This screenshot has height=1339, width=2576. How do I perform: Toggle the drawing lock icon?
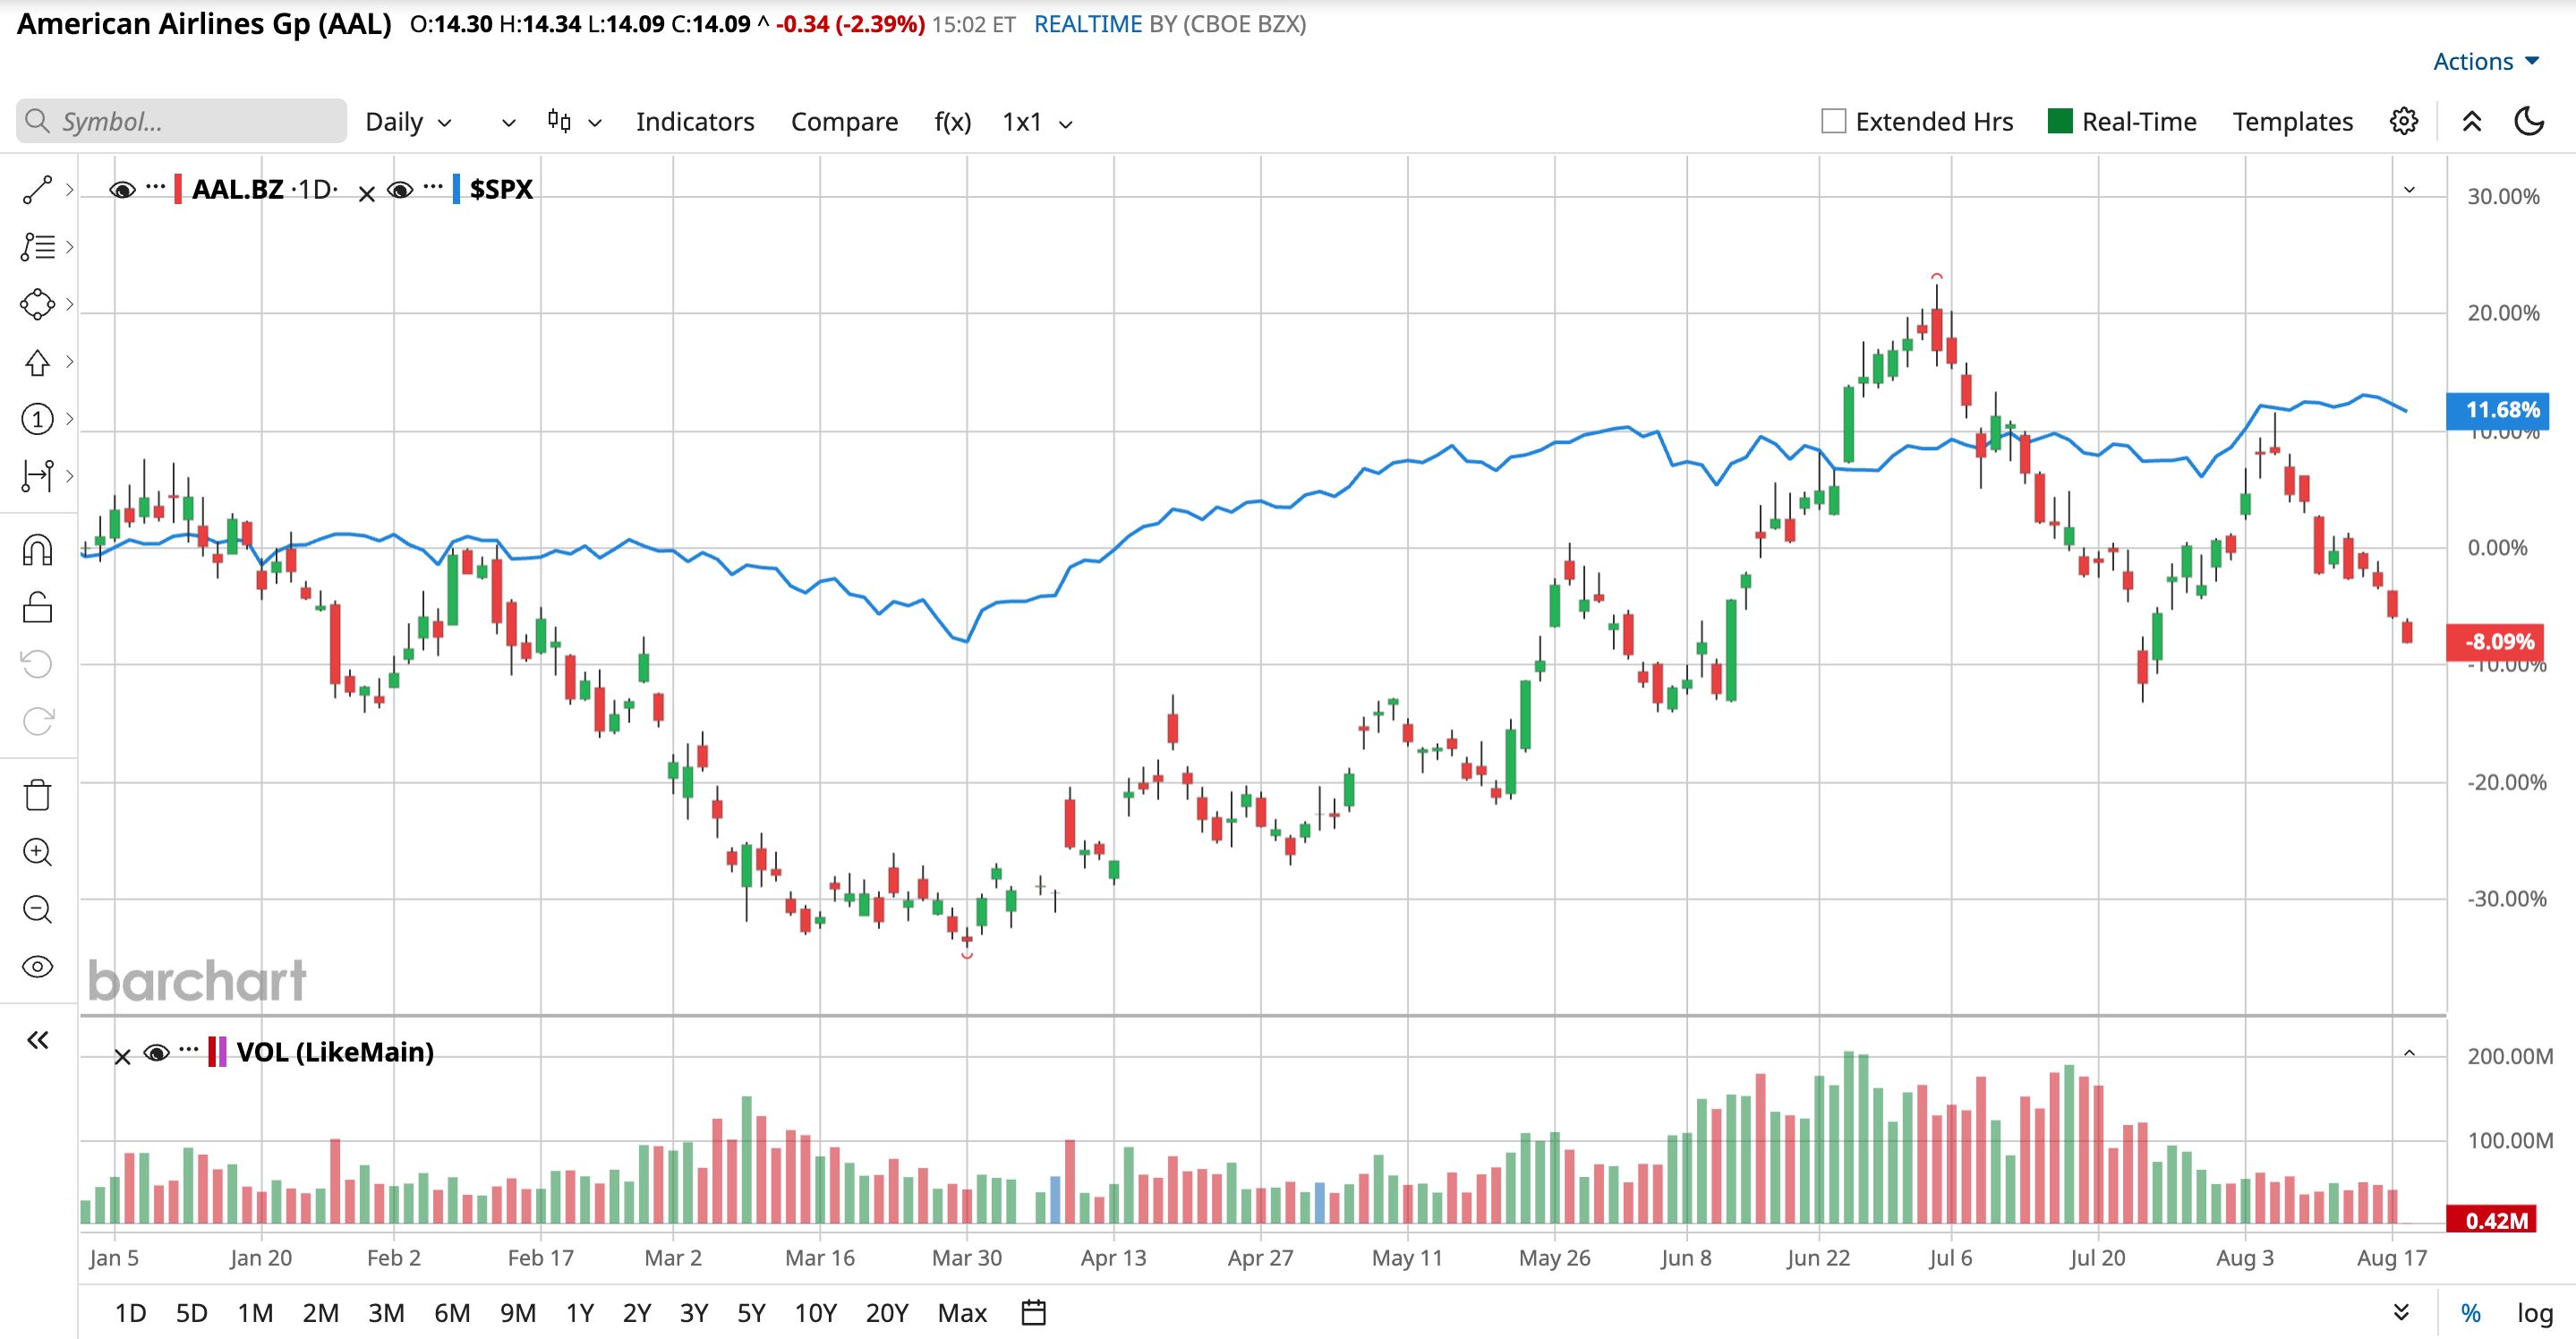[37, 607]
